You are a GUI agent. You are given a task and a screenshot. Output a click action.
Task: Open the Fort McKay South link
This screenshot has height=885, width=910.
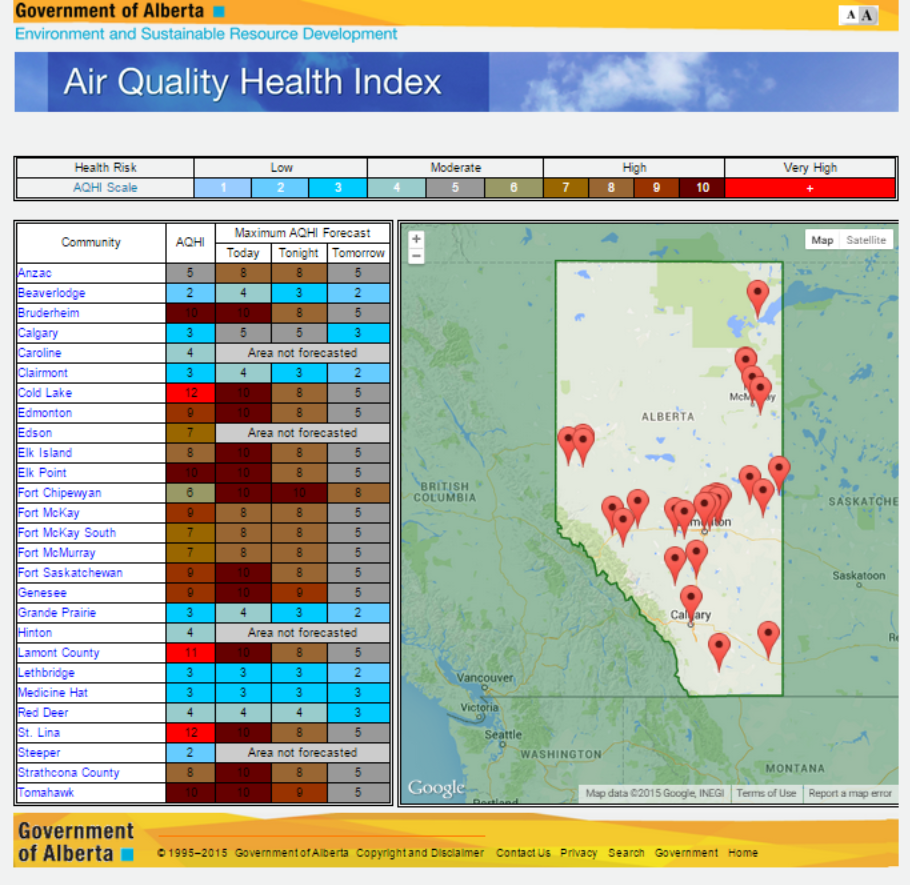(x=67, y=533)
